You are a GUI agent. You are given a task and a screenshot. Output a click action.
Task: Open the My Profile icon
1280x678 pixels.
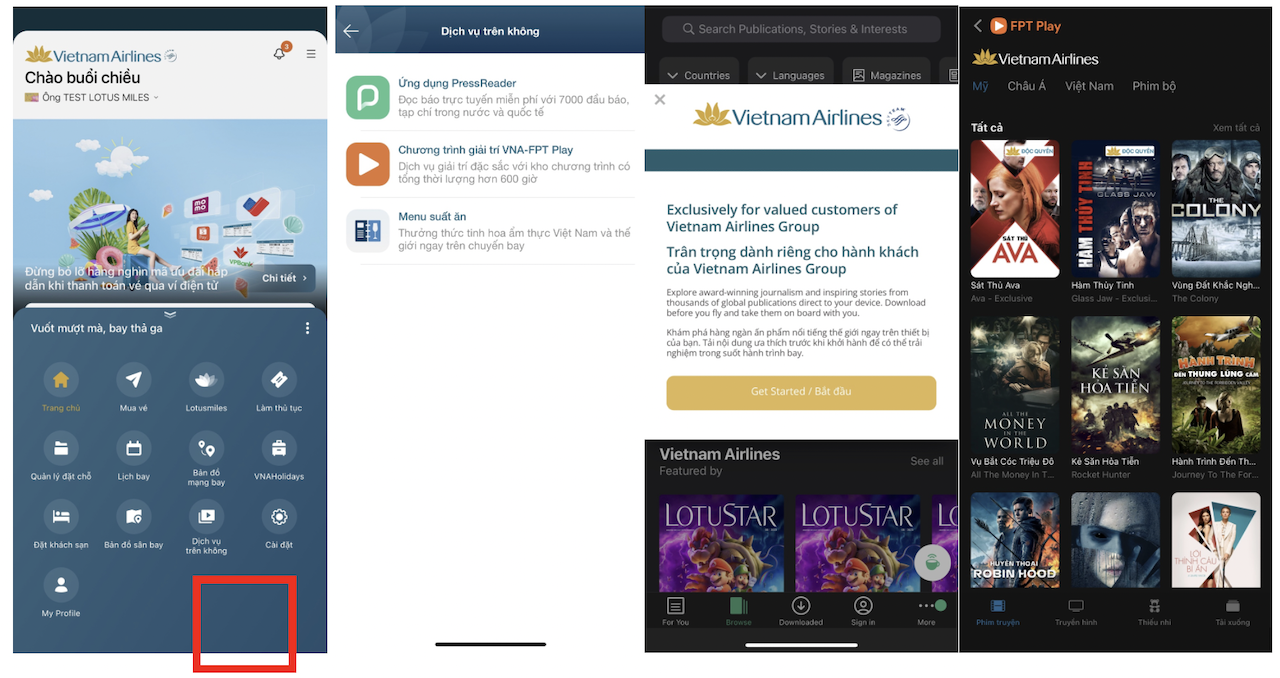coord(61,585)
